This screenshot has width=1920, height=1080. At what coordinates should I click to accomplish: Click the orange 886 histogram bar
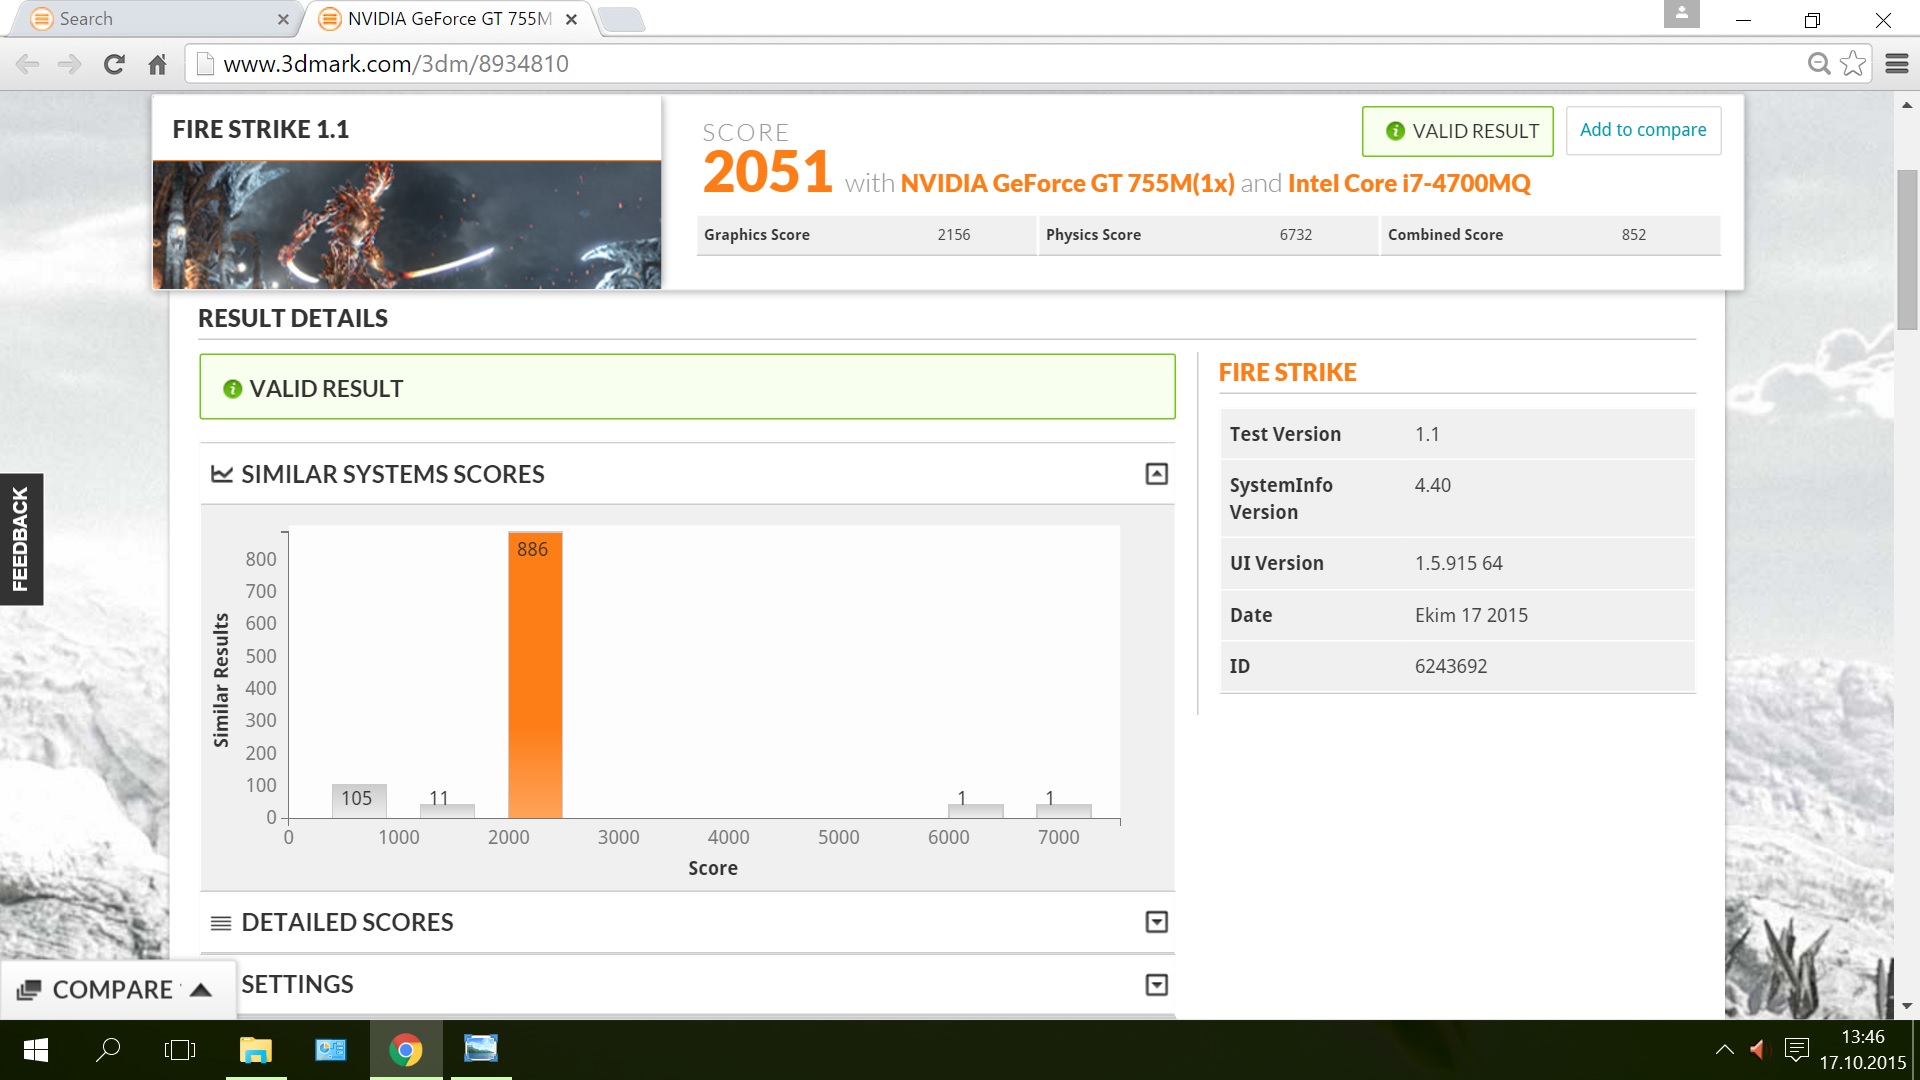tap(535, 675)
